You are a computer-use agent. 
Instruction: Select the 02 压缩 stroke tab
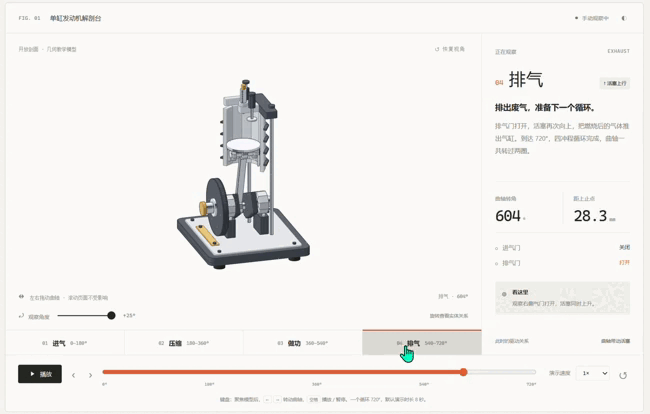[184, 343]
